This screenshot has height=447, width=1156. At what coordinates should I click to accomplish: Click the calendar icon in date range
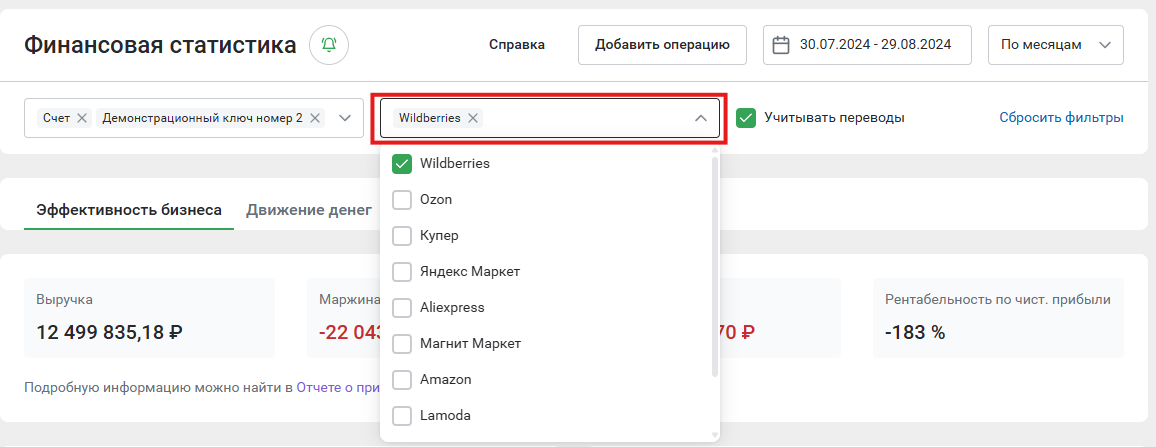(781, 45)
